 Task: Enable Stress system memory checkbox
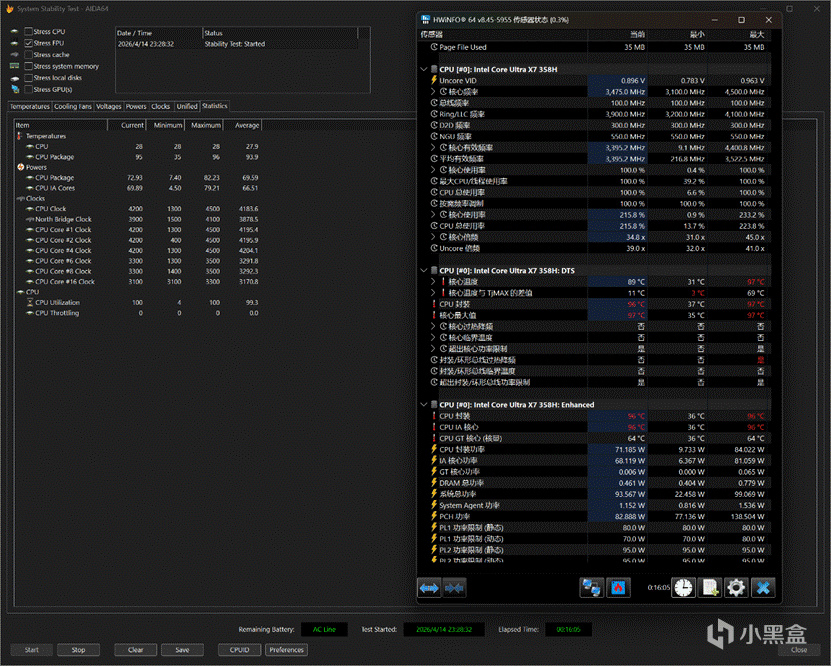click(29, 67)
